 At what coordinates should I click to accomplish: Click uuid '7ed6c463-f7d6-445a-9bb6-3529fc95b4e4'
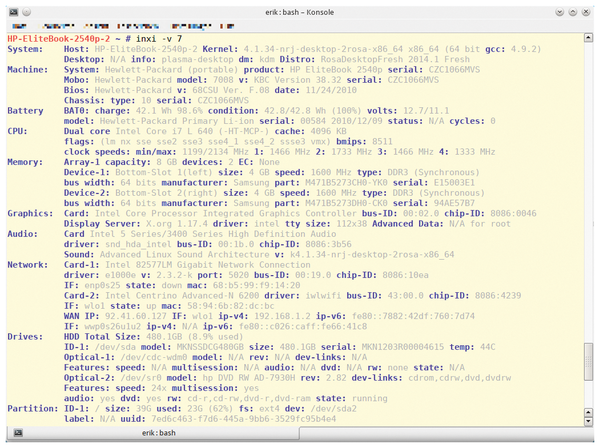243,419
